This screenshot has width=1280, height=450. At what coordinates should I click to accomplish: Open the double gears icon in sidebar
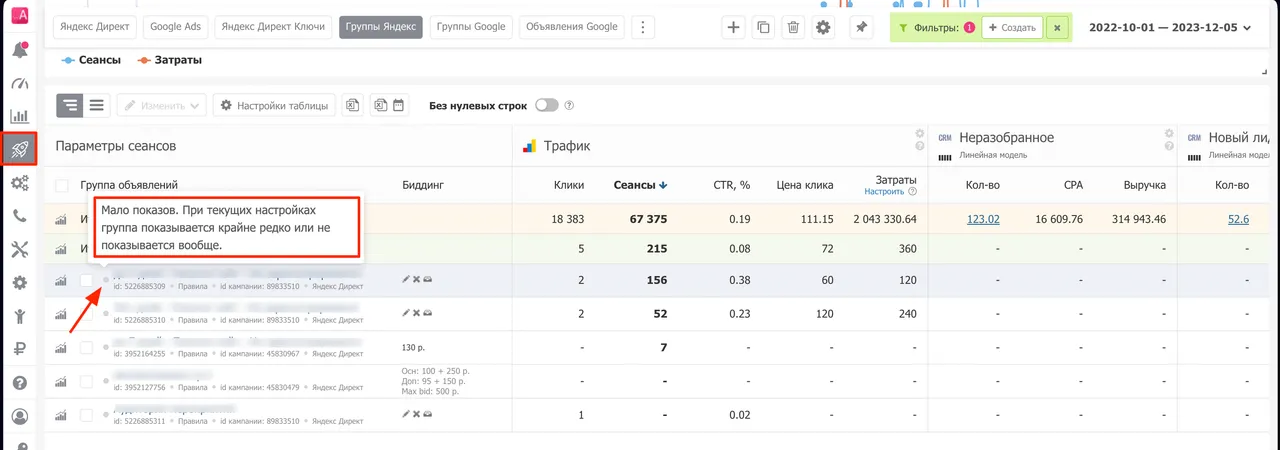tap(19, 183)
